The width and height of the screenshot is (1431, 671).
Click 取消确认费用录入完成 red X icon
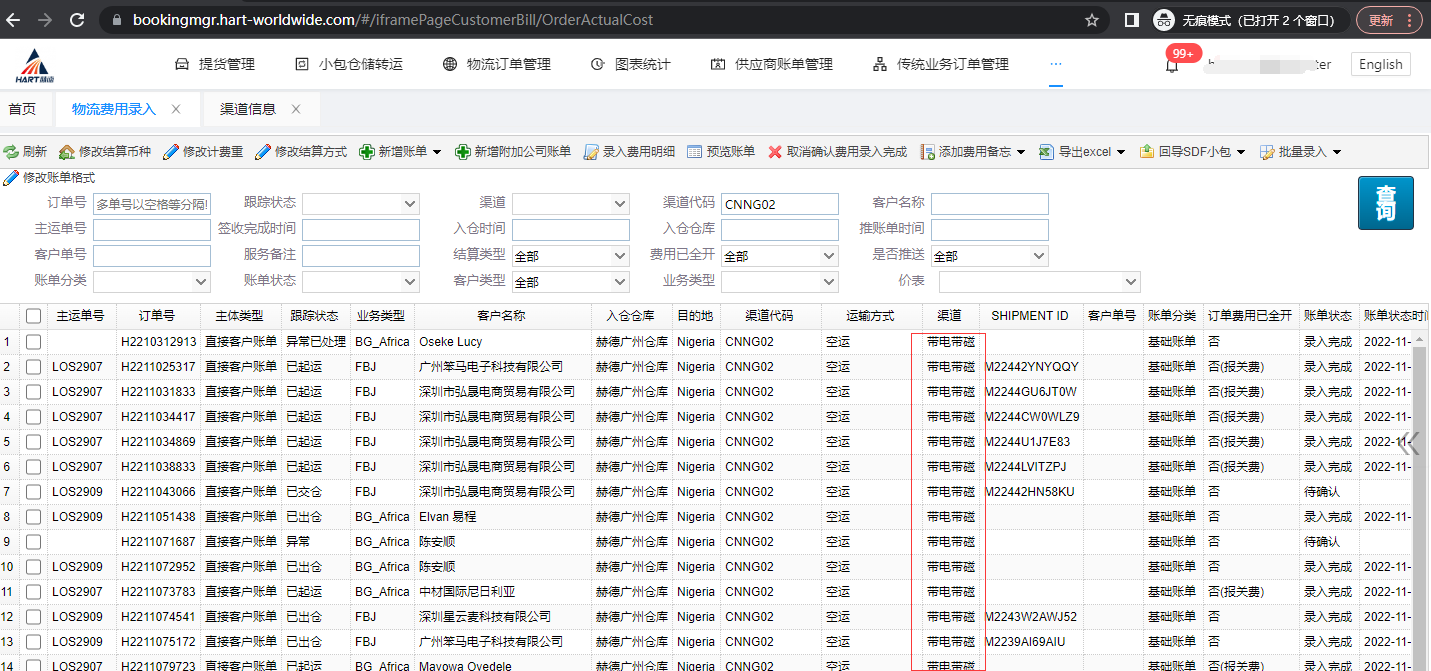(775, 152)
